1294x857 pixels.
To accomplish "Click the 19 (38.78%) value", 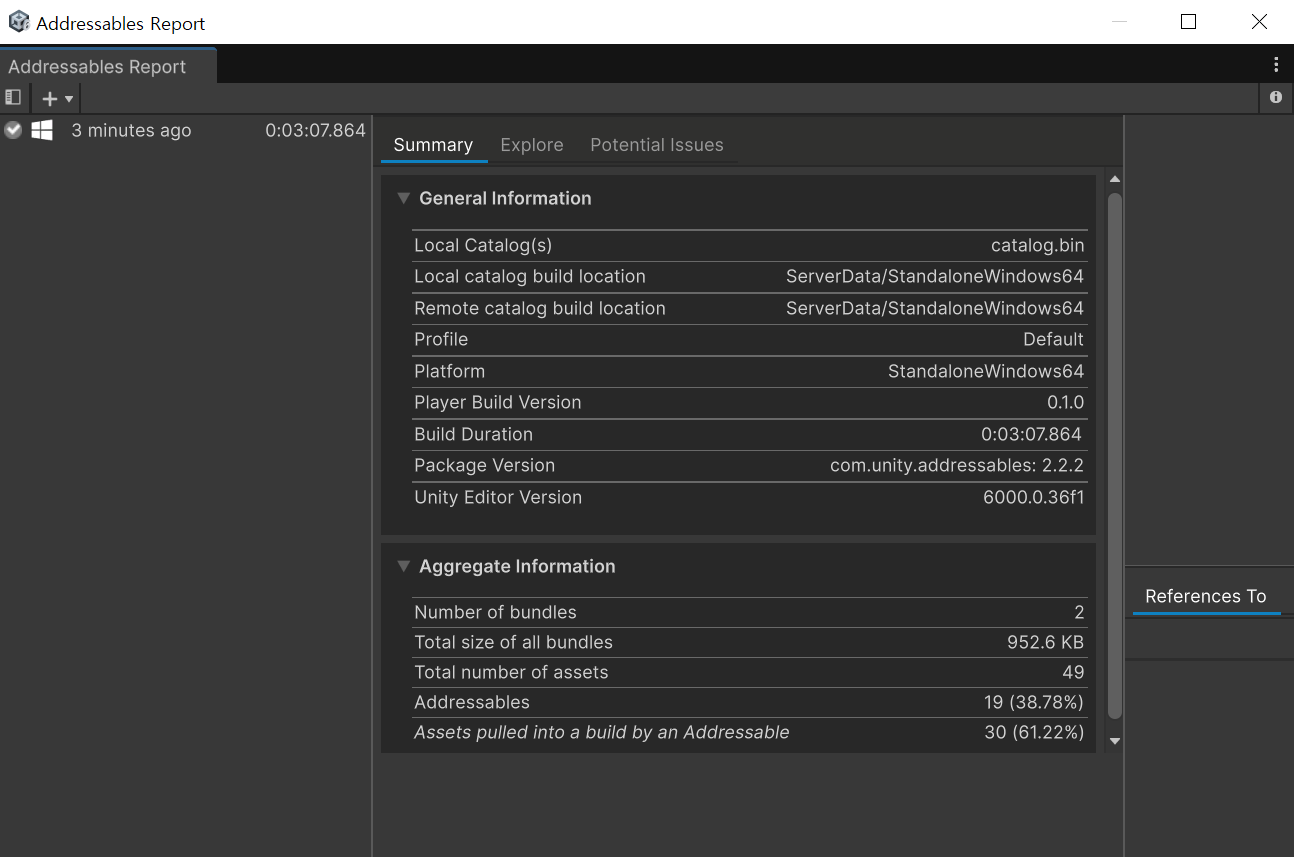I will pos(1034,702).
